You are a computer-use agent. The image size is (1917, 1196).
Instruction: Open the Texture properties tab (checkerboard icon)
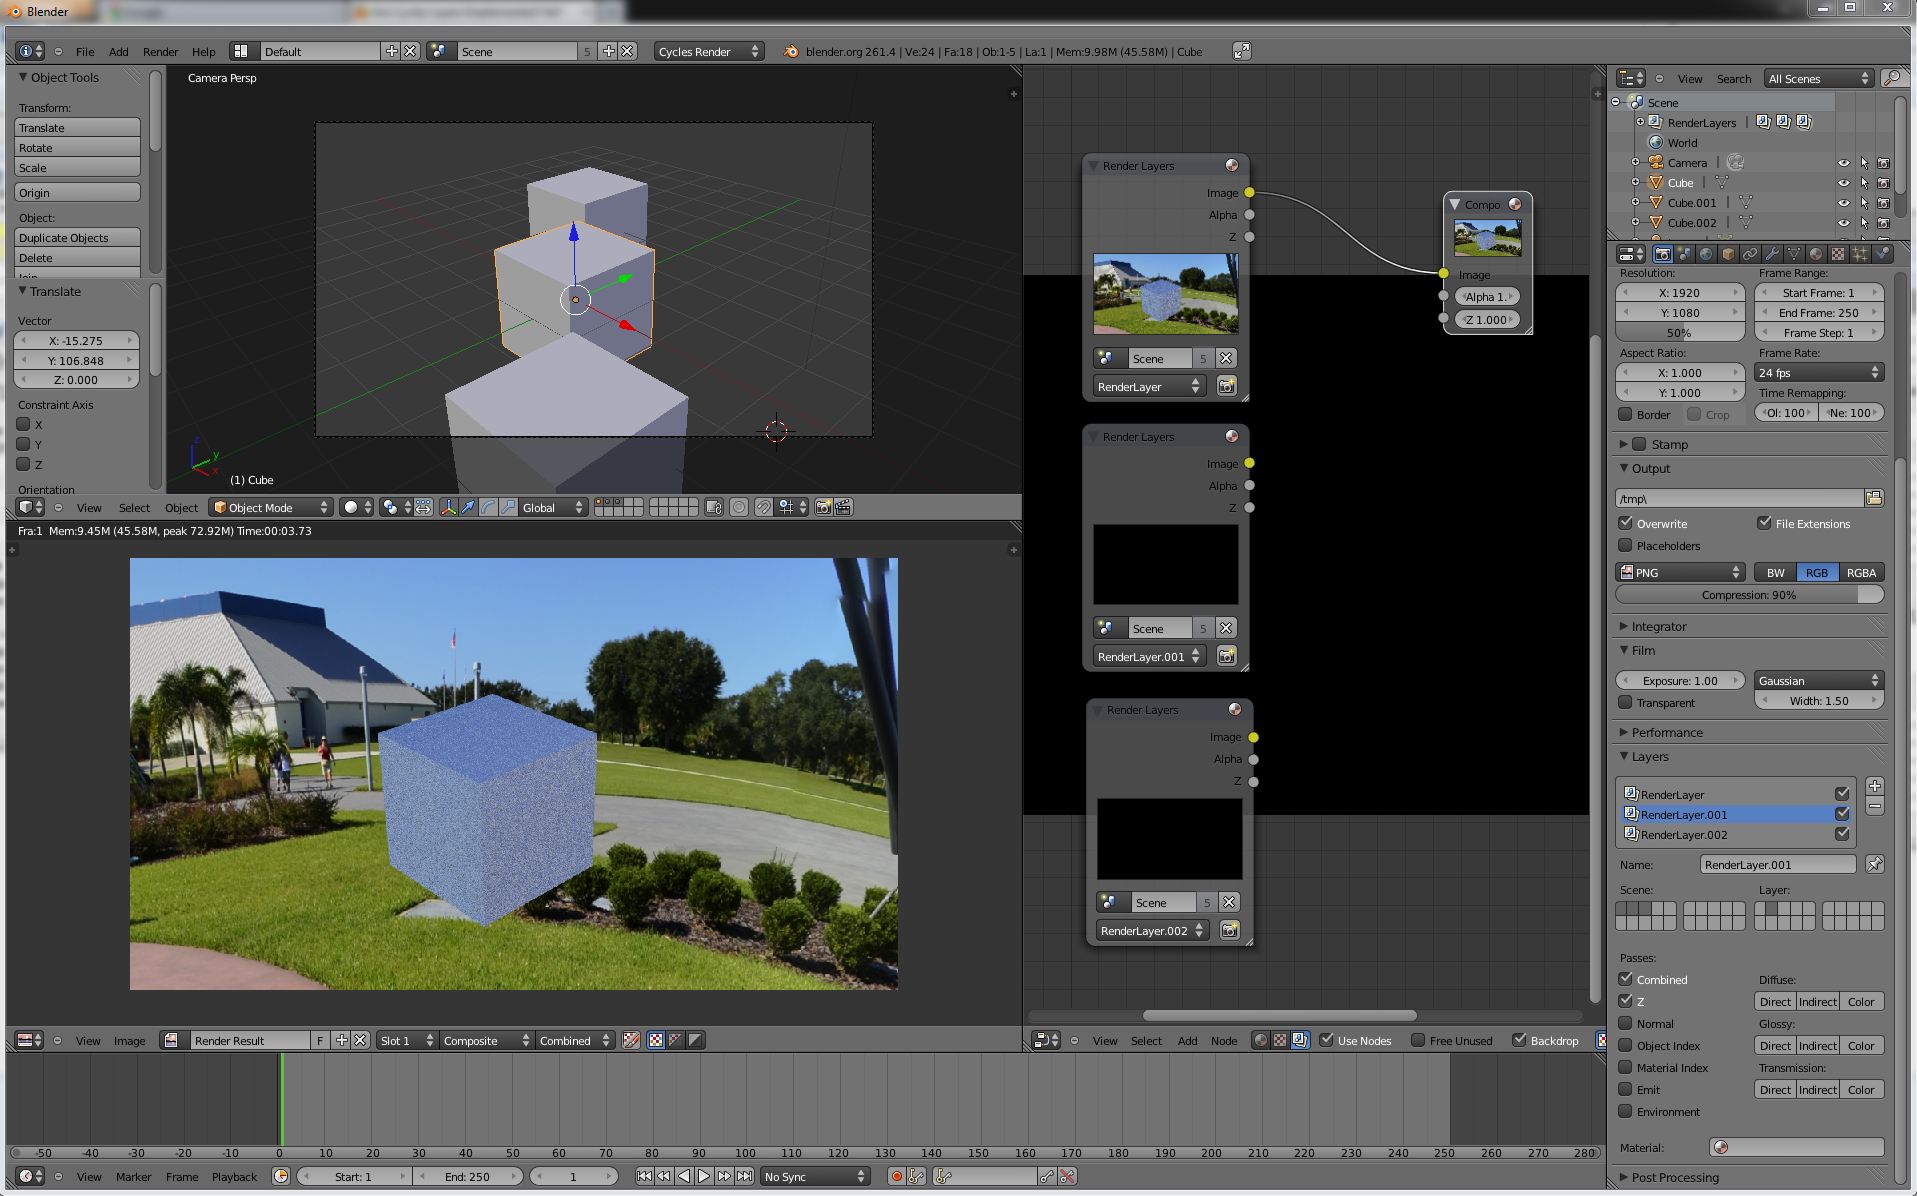pos(1838,254)
